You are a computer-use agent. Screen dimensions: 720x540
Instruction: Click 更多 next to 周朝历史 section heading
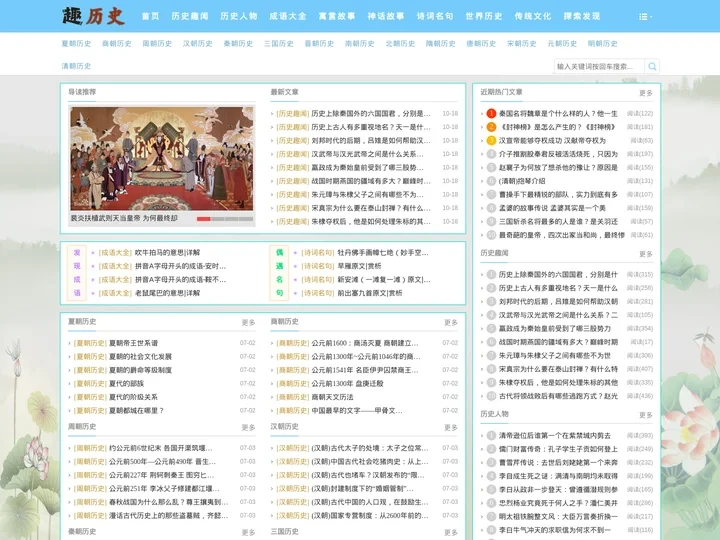pos(248,428)
